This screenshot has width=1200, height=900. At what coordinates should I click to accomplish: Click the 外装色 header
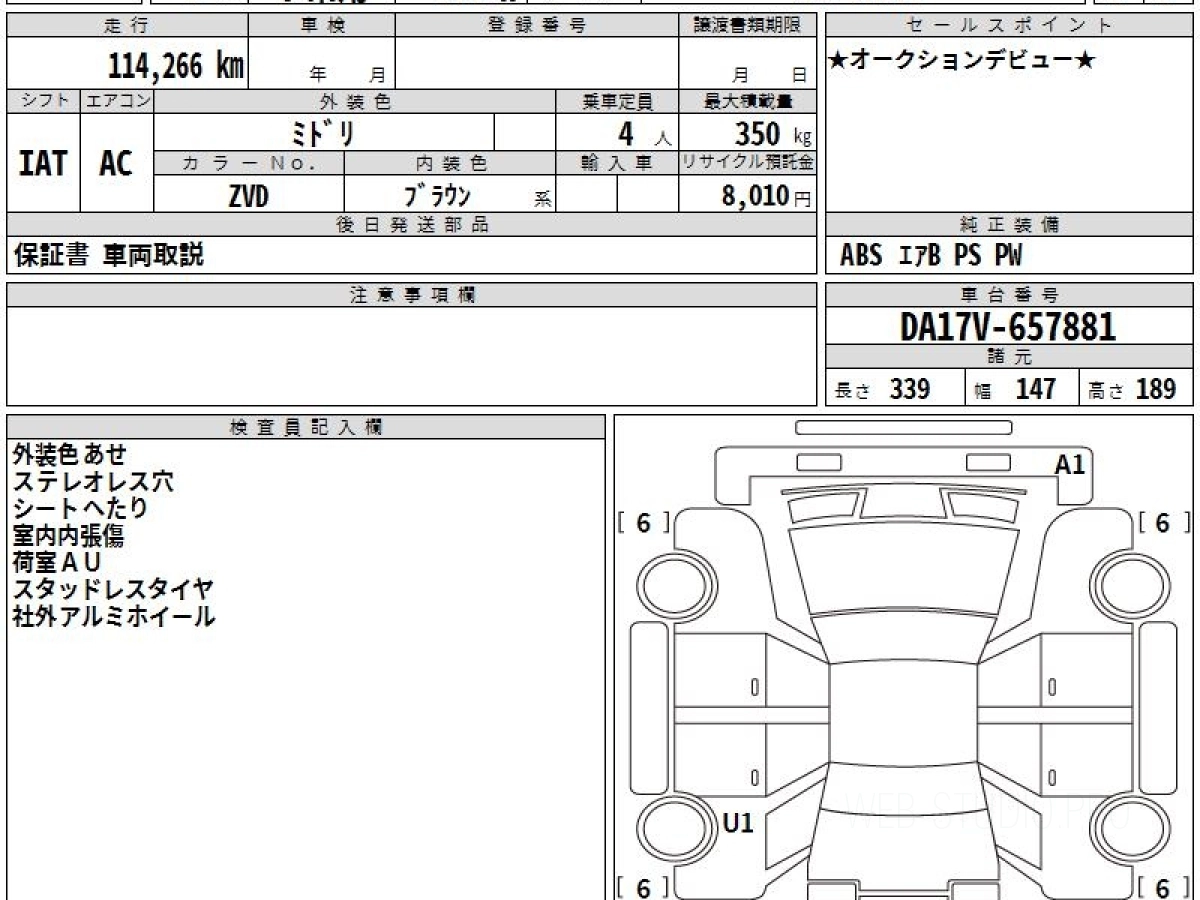point(355,101)
